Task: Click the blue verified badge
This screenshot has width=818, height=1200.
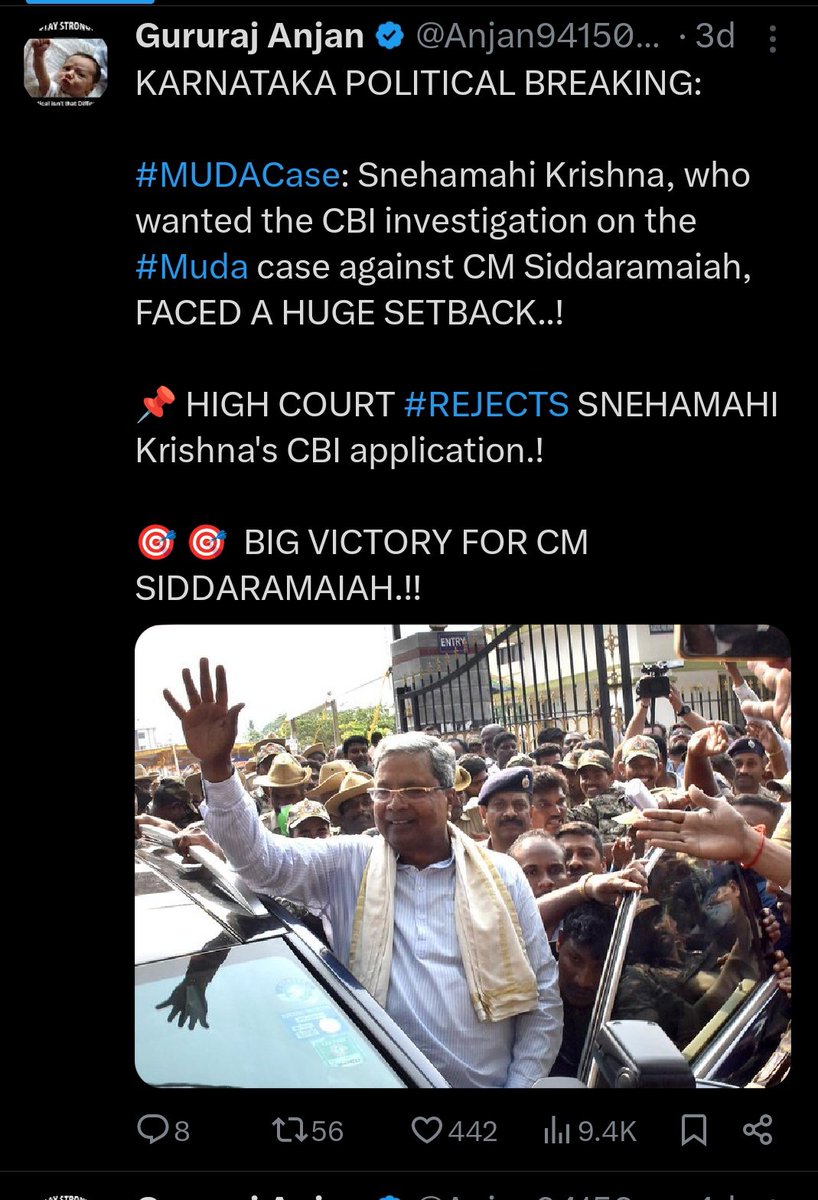Action: click(389, 37)
